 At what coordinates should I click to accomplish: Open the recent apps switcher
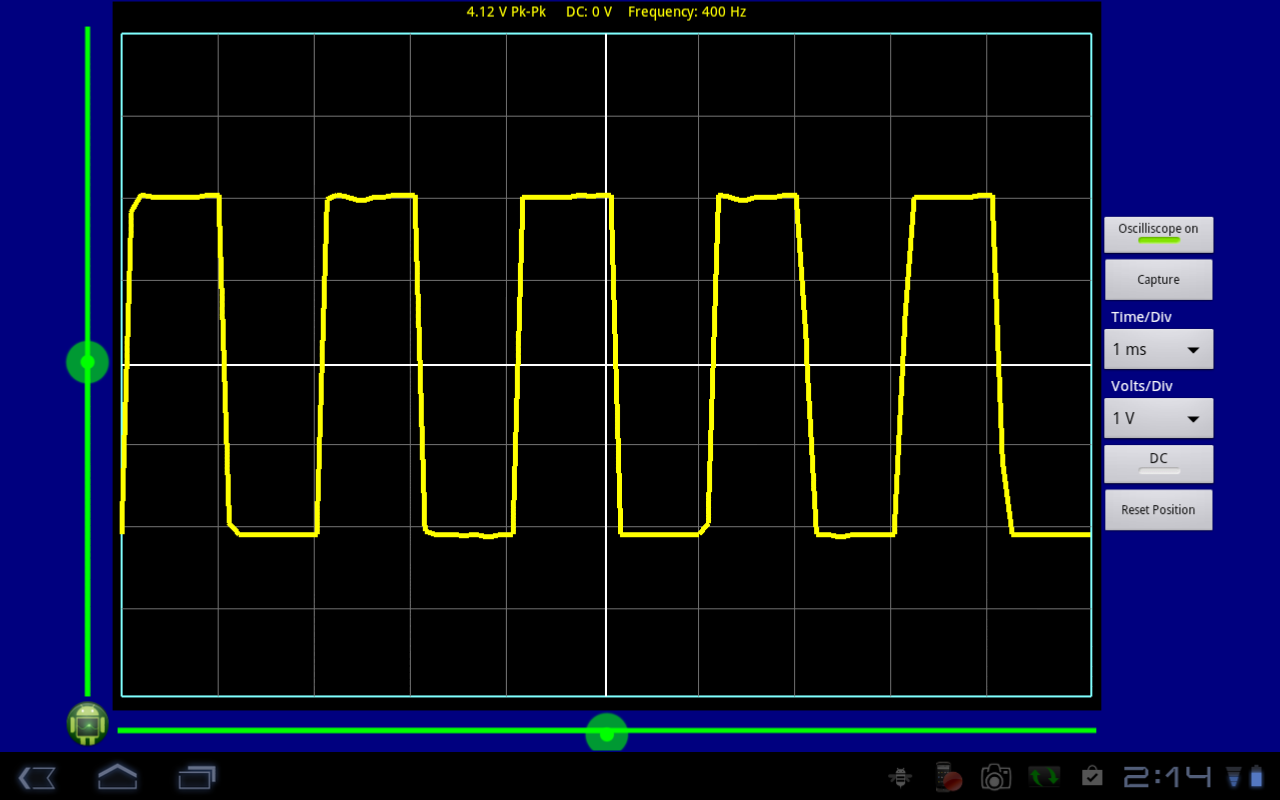pyautogui.click(x=197, y=777)
